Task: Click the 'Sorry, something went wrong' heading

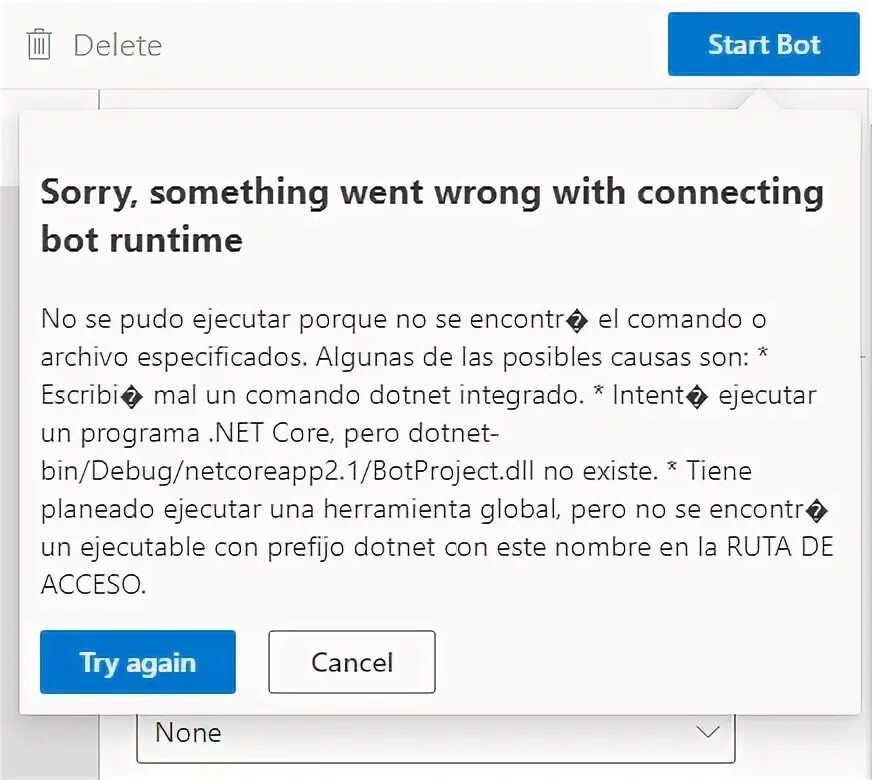Action: coord(432,193)
